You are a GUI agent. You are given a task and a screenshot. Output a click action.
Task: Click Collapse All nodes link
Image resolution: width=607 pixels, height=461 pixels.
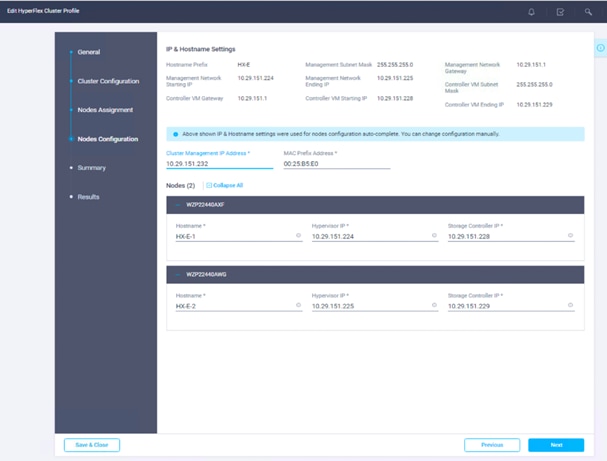225,185
